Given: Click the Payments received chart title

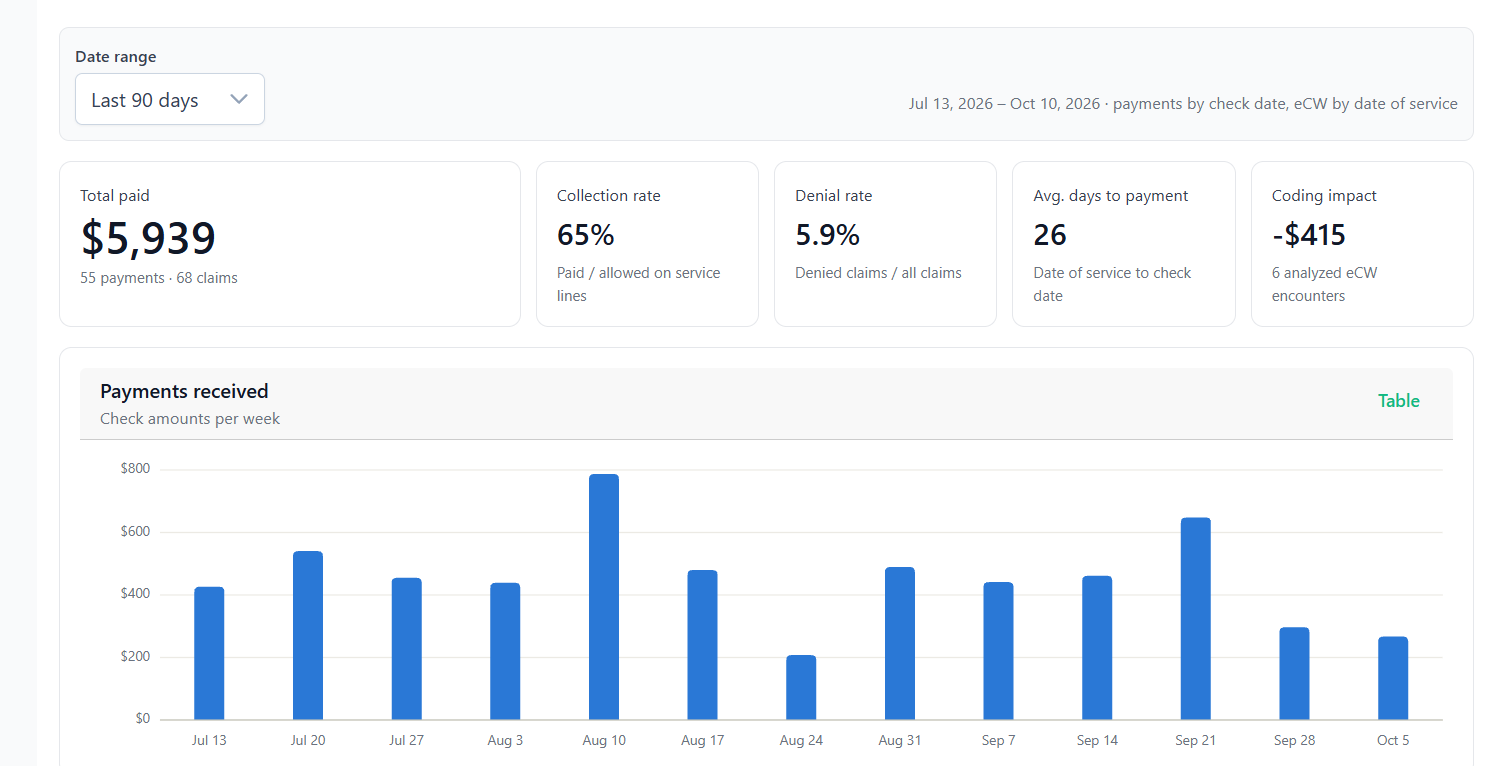Looking at the screenshot, I should [x=184, y=391].
